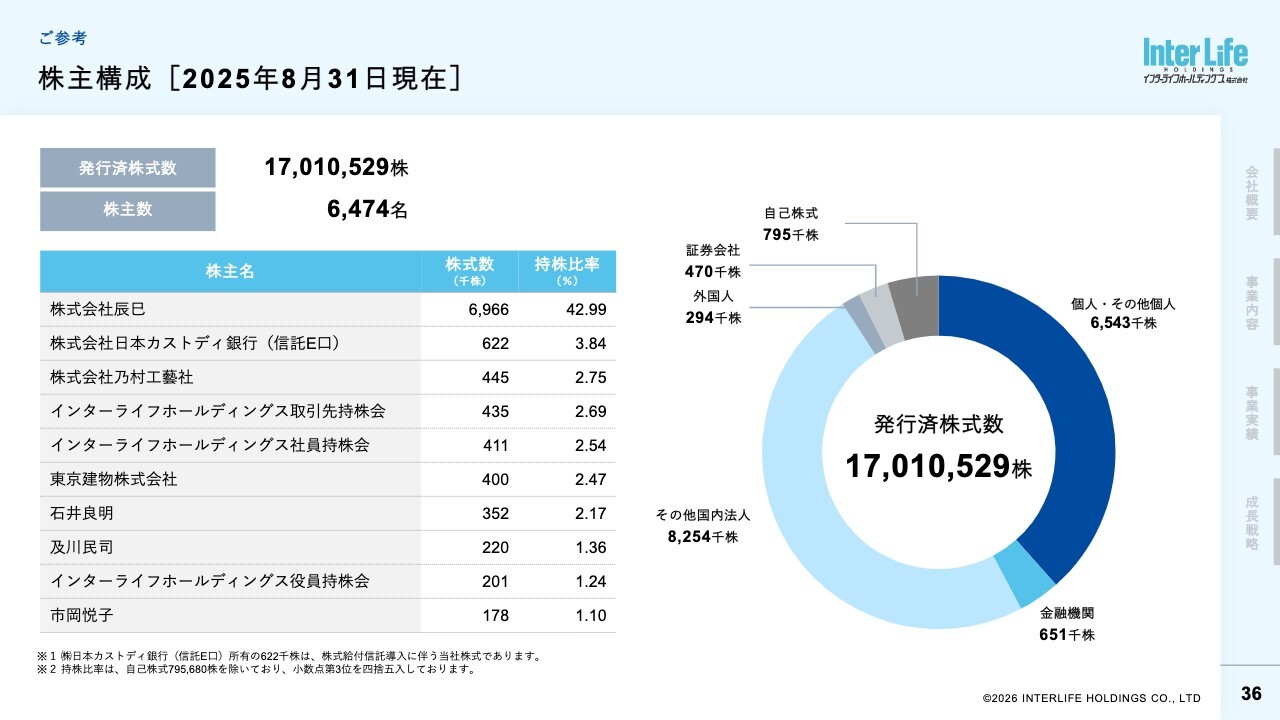This screenshot has width=1280, height=720.
Task: Click the 株主数 label box
Action: [128, 211]
